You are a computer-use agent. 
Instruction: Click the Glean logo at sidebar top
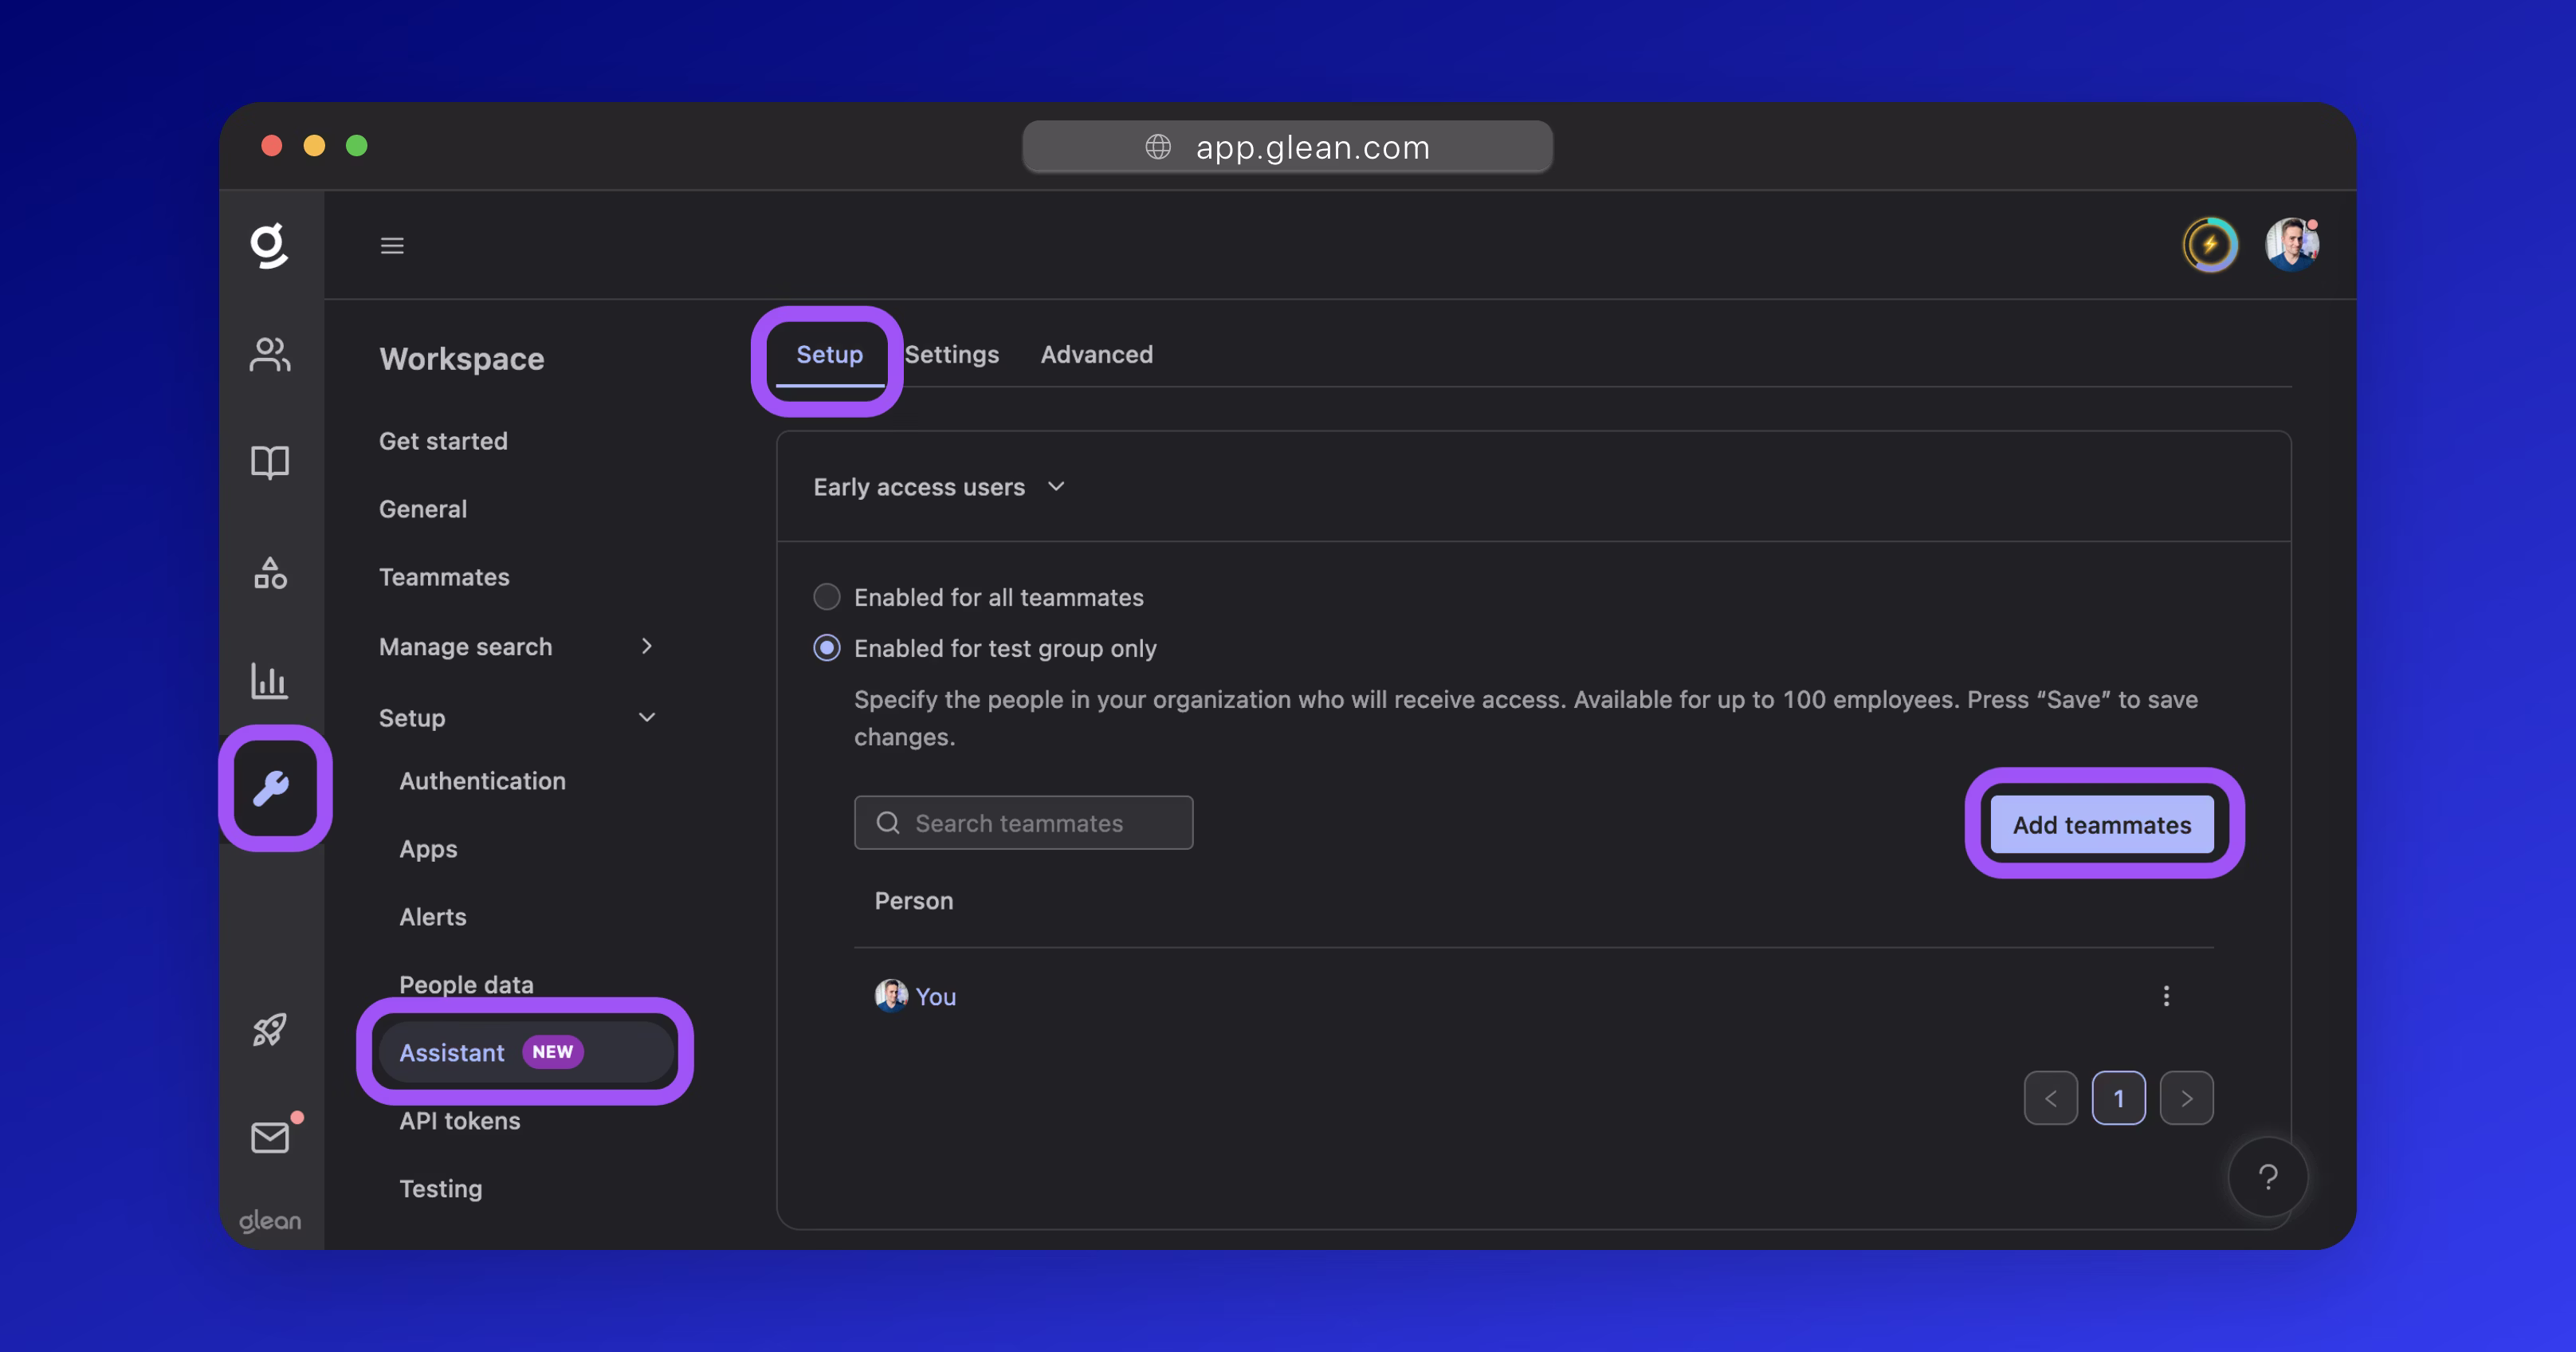pos(268,245)
